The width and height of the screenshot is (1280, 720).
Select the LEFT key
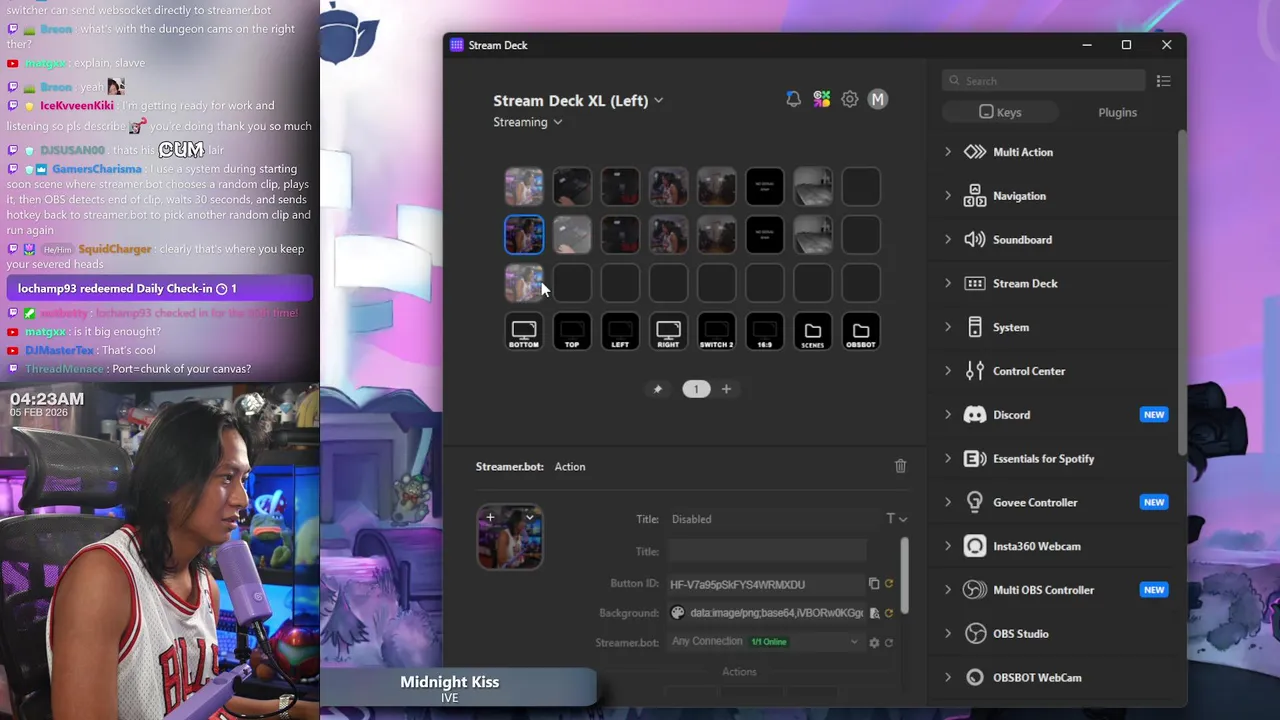(x=620, y=332)
